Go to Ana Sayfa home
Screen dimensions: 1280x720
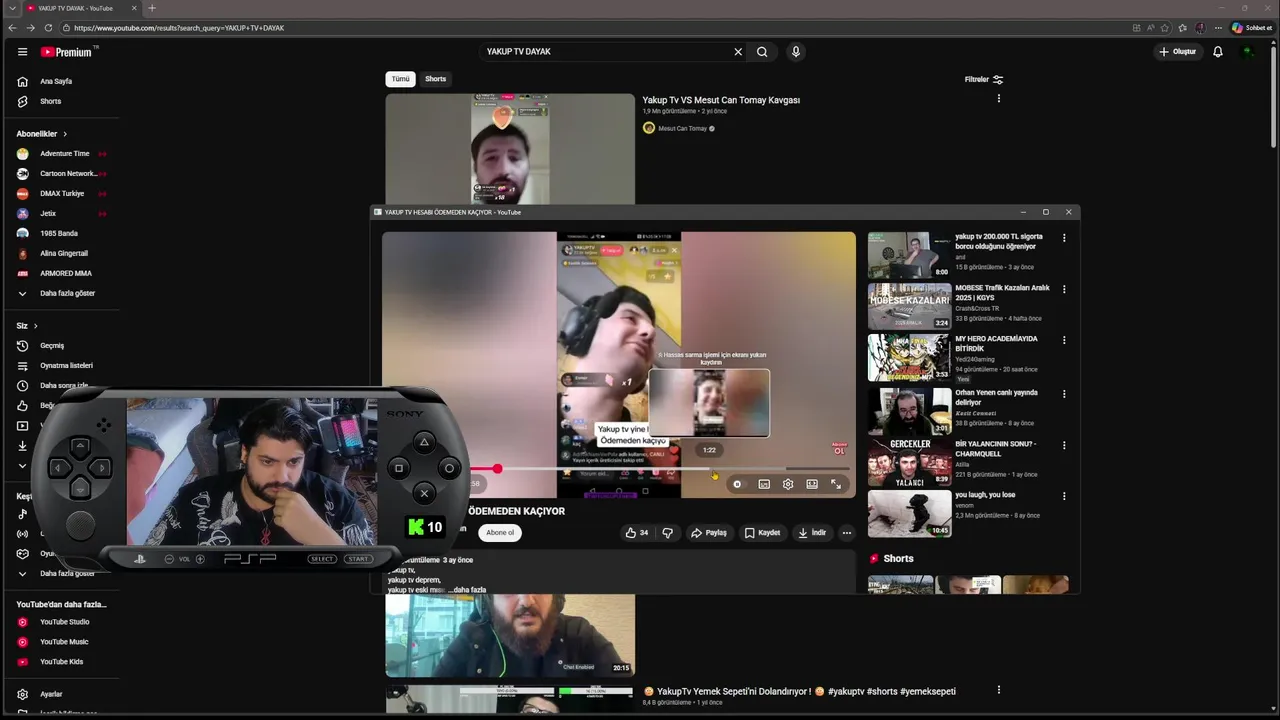tap(56, 81)
